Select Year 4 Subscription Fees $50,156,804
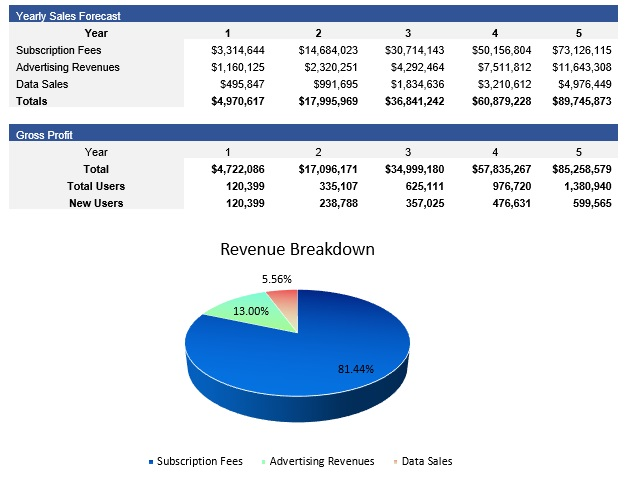This screenshot has height=478, width=630. coord(501,50)
